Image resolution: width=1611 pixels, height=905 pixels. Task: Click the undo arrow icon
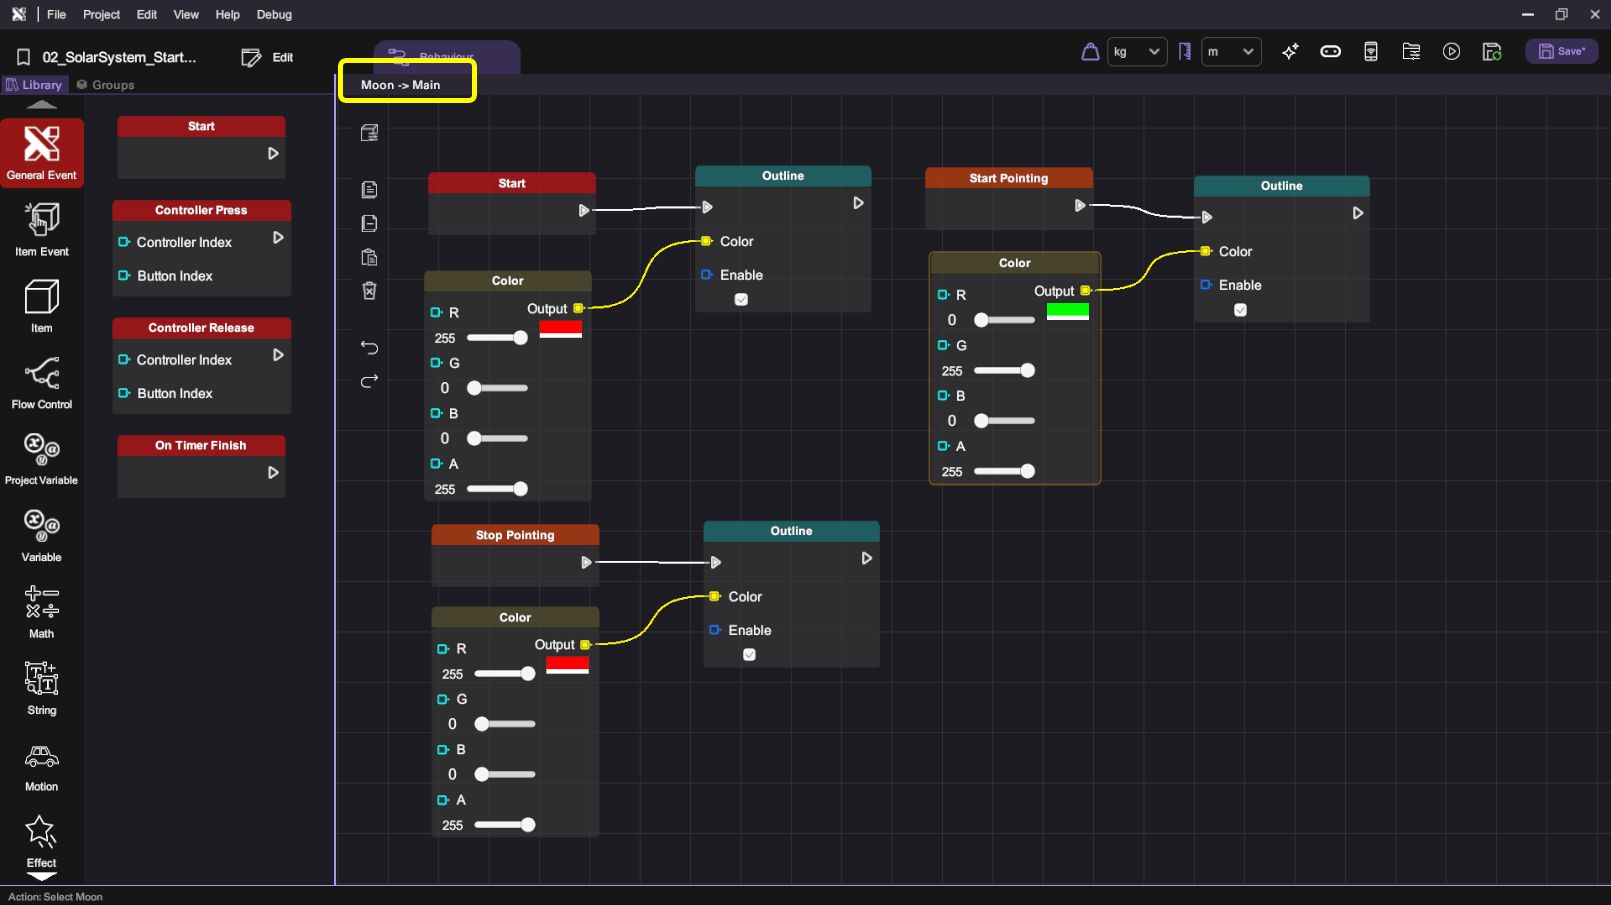coord(369,348)
